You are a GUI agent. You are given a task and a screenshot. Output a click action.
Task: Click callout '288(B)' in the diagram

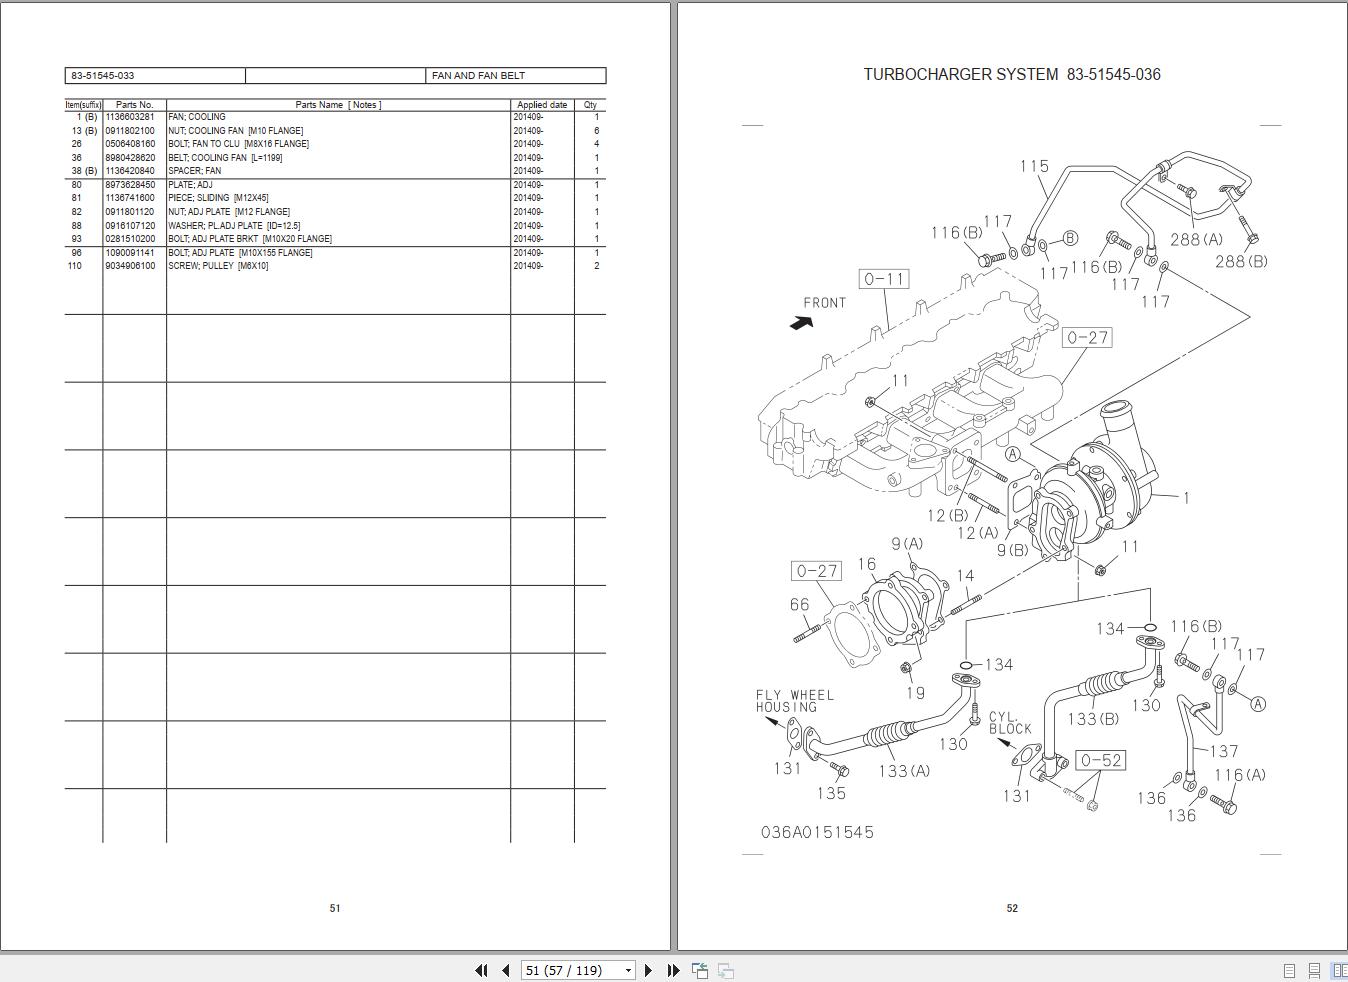[1241, 261]
